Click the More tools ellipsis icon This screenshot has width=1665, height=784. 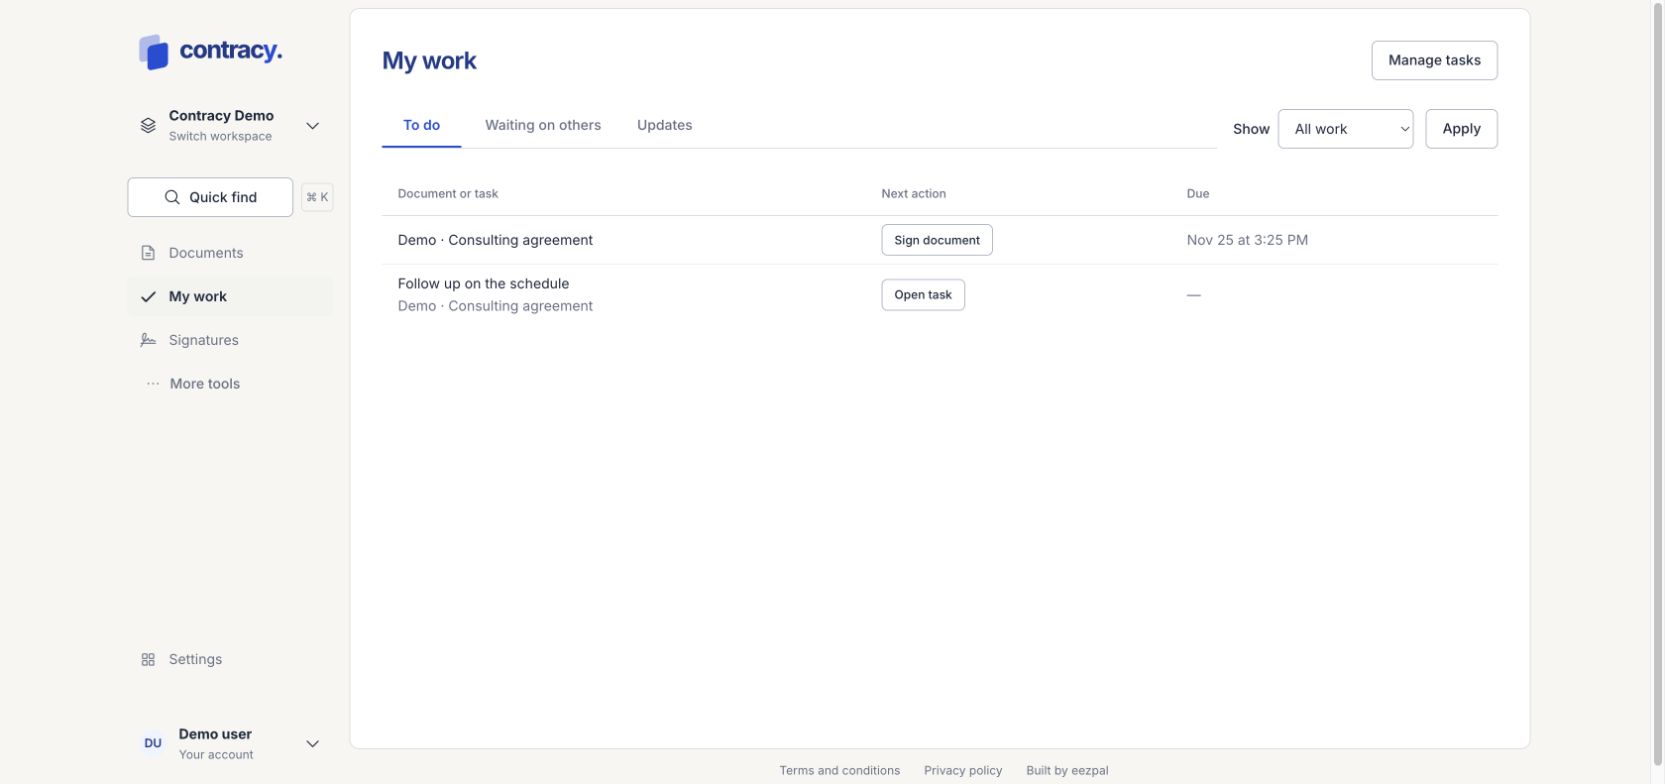tap(152, 384)
